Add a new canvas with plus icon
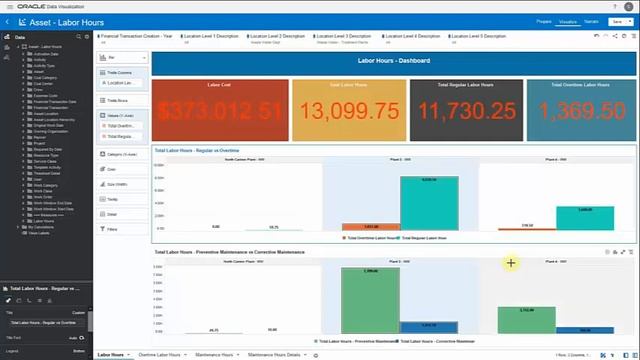This screenshot has width=640, height=360. [316, 355]
